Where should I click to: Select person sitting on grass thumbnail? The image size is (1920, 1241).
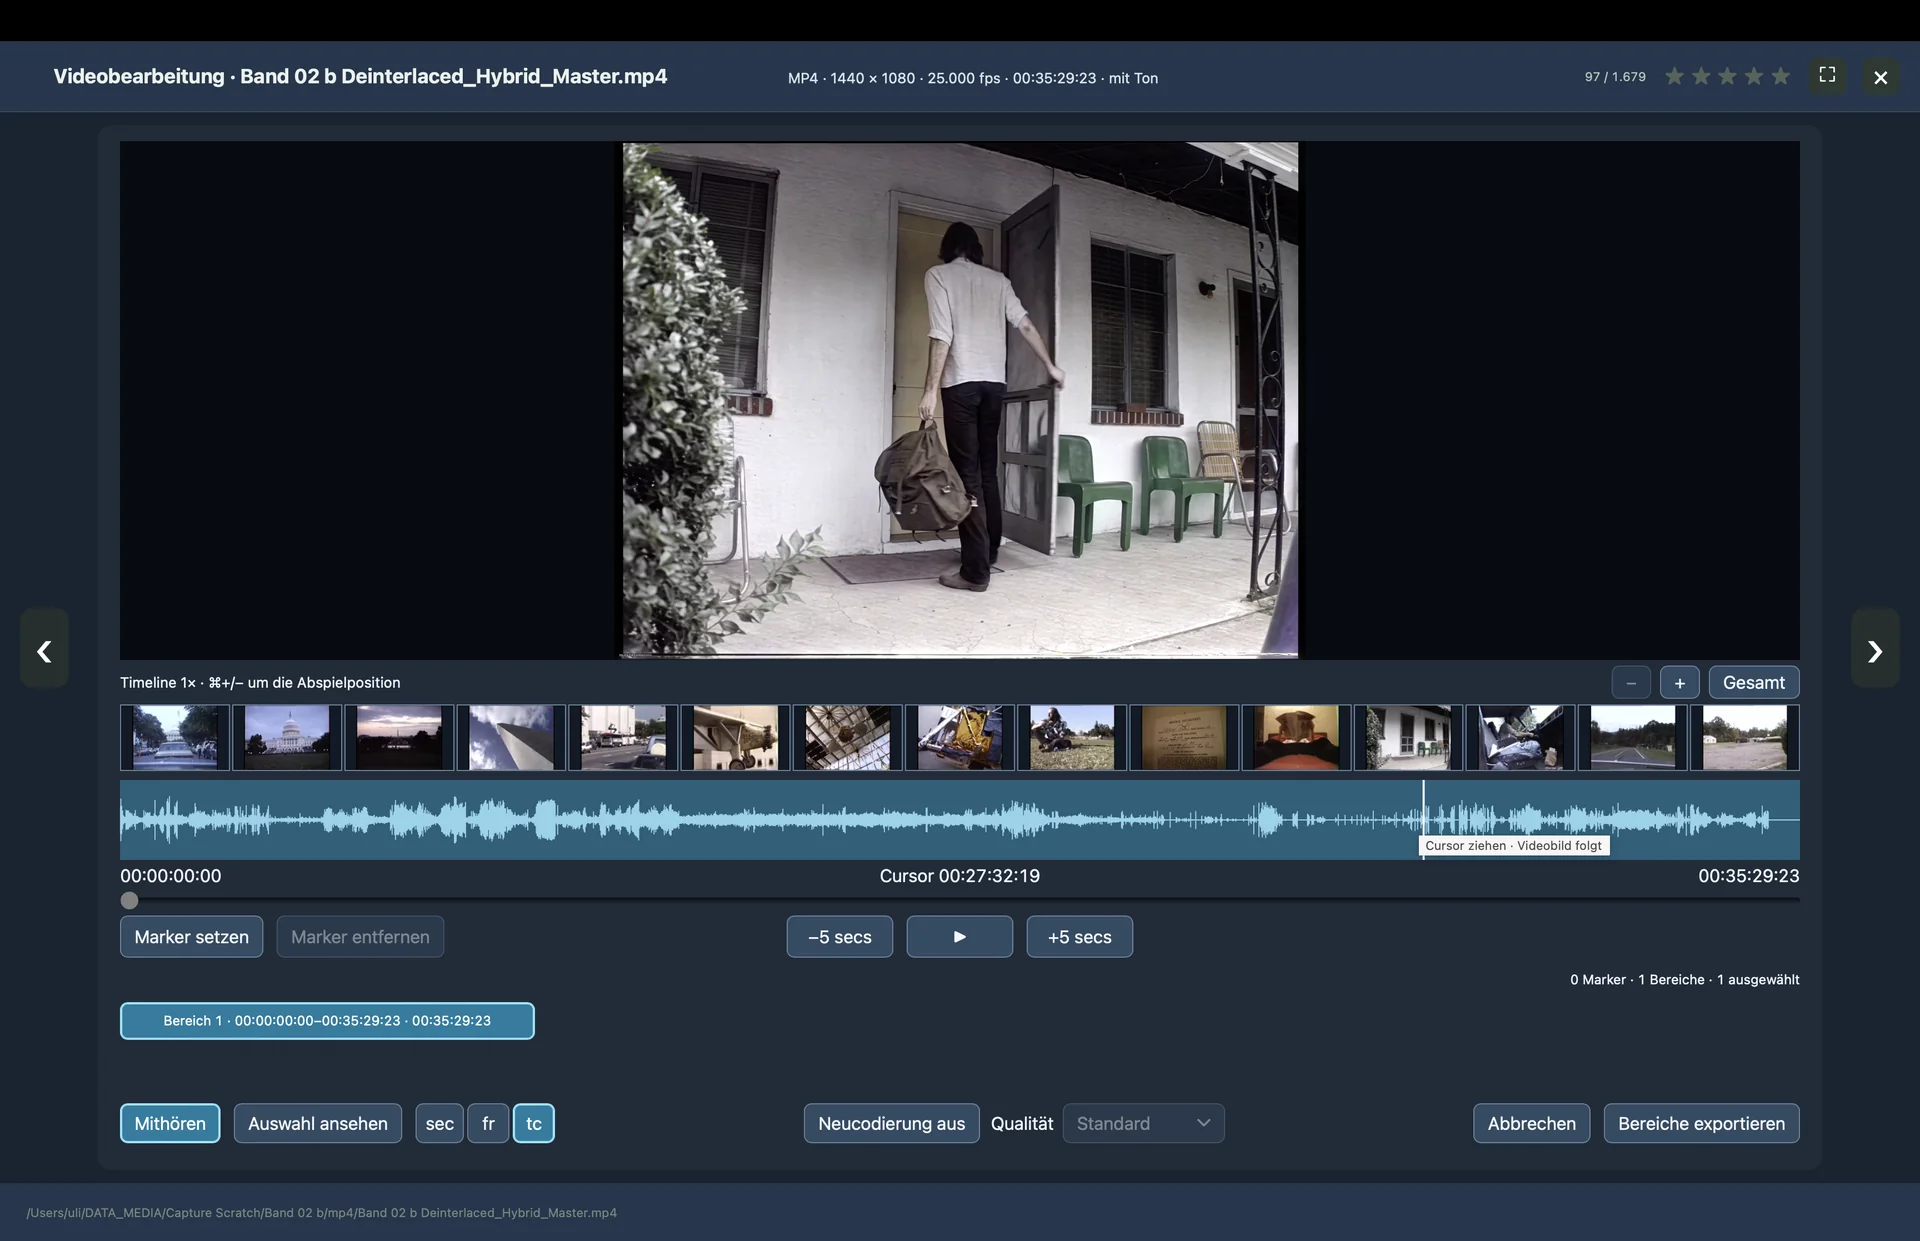(1072, 738)
